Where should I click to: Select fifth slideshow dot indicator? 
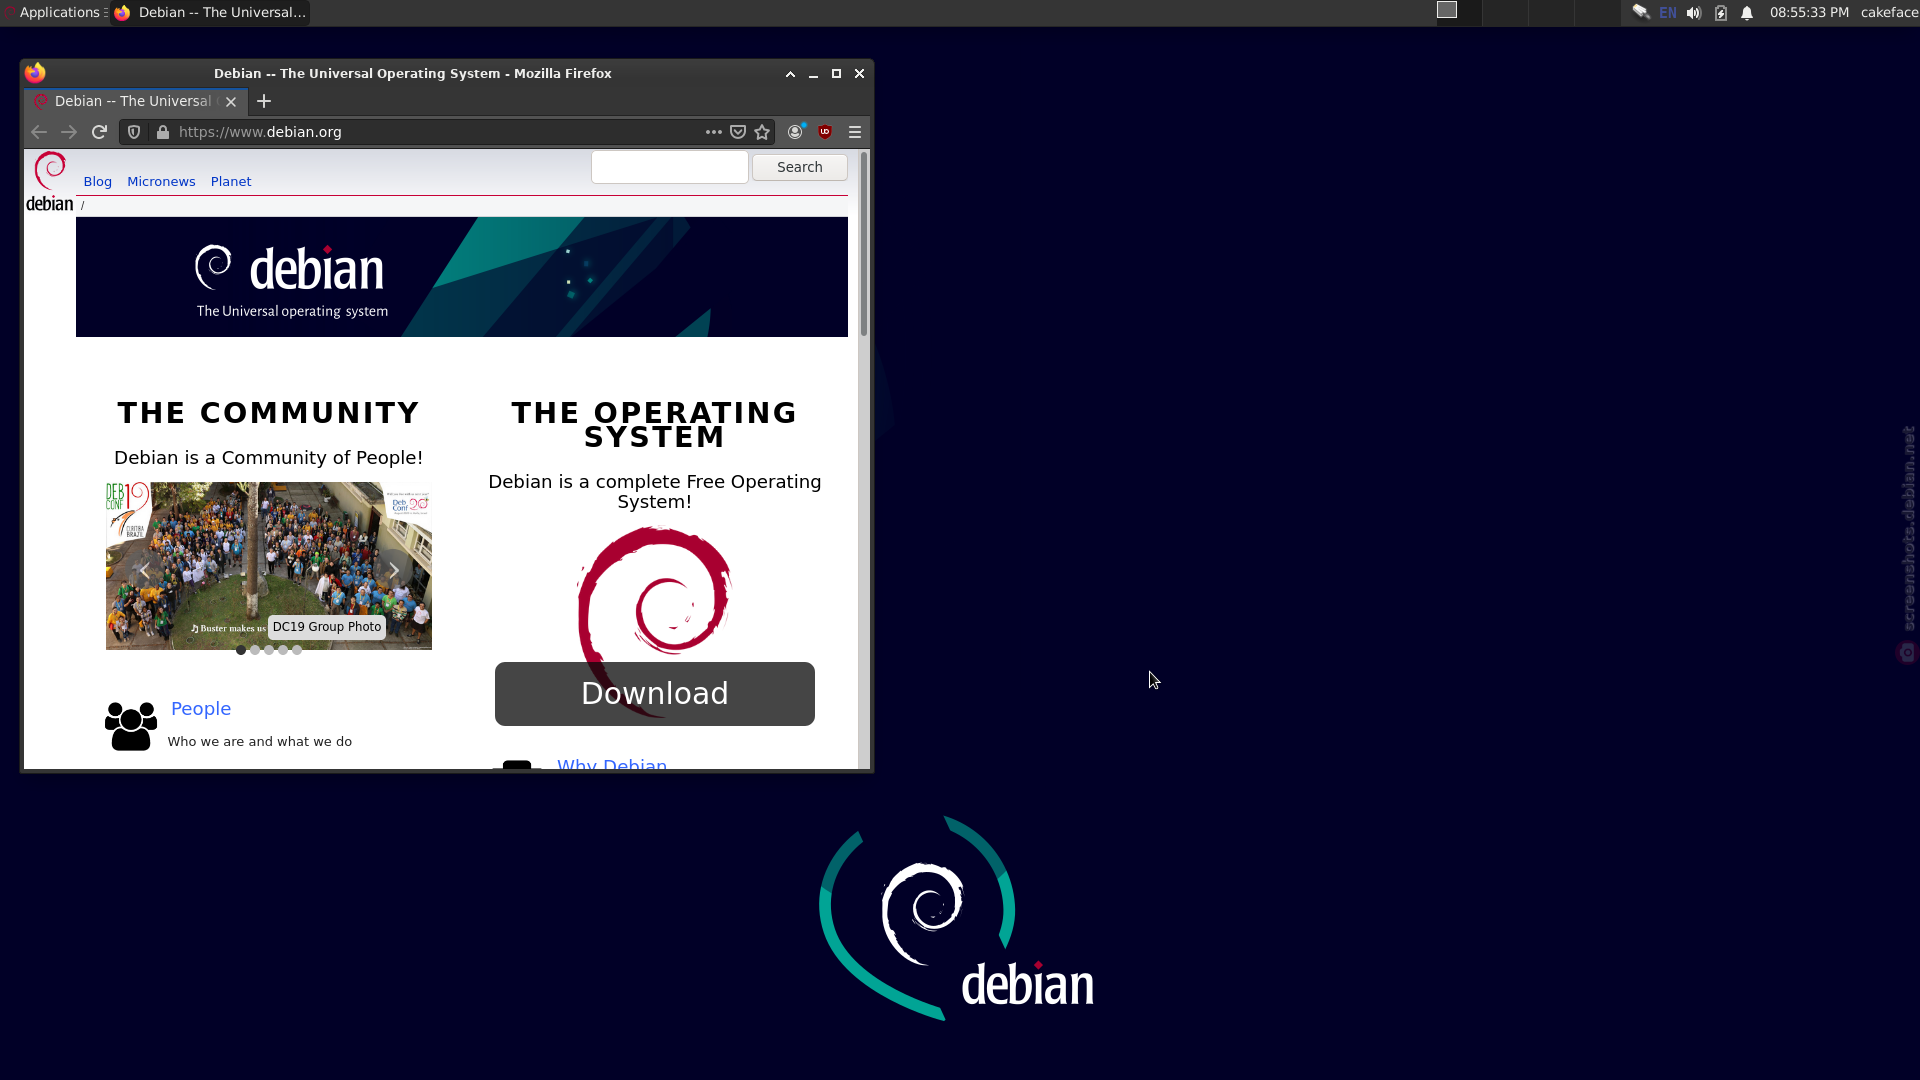(x=297, y=650)
